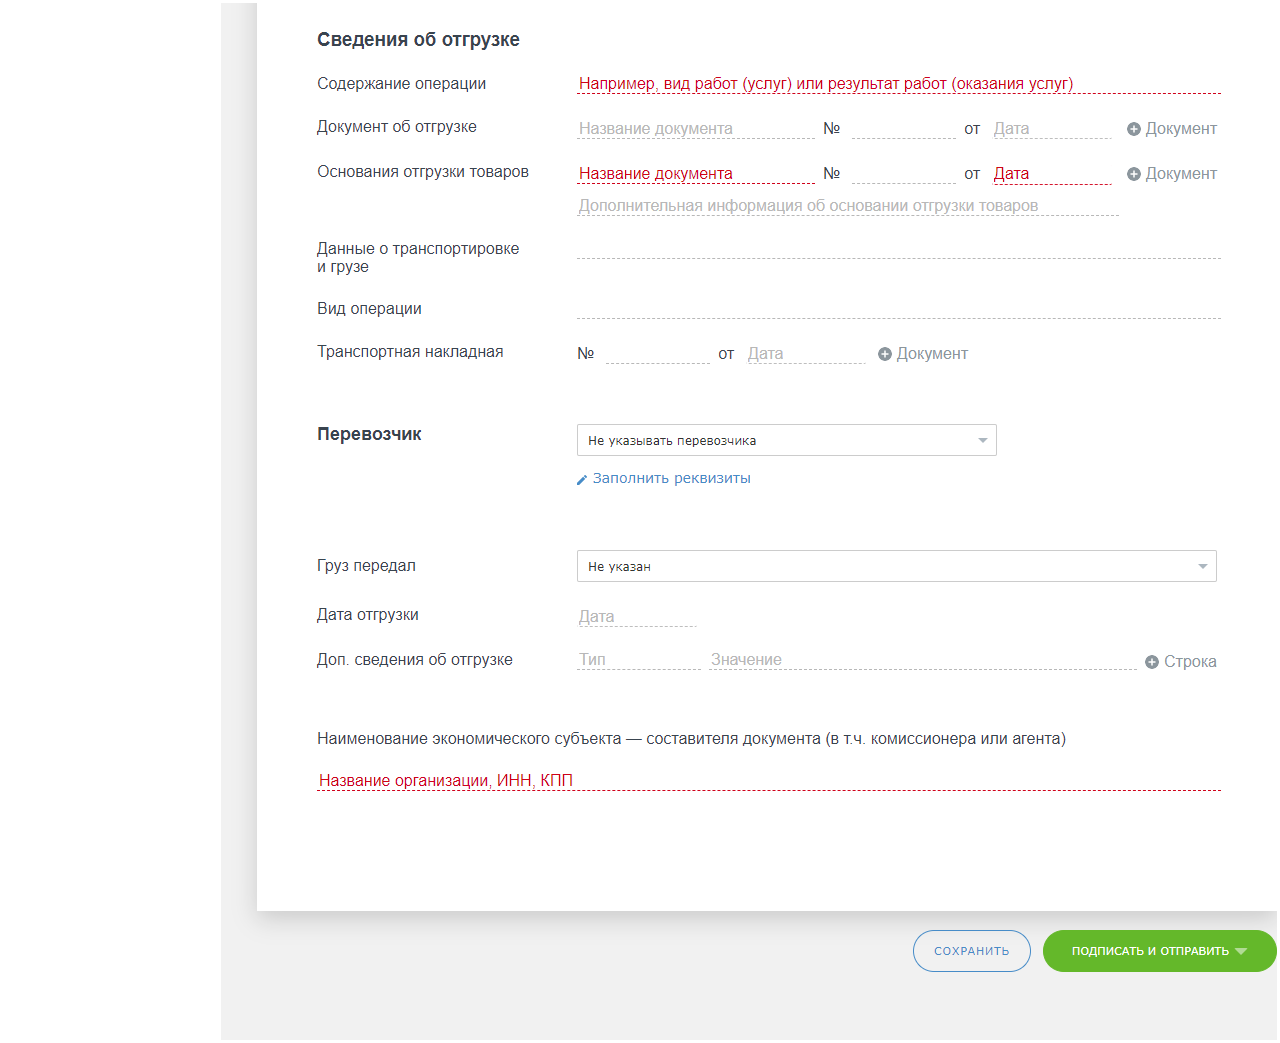Image resolution: width=1280 pixels, height=1043 pixels.
Task: Click the Значение field in Доп. сведения
Action: coord(923,660)
